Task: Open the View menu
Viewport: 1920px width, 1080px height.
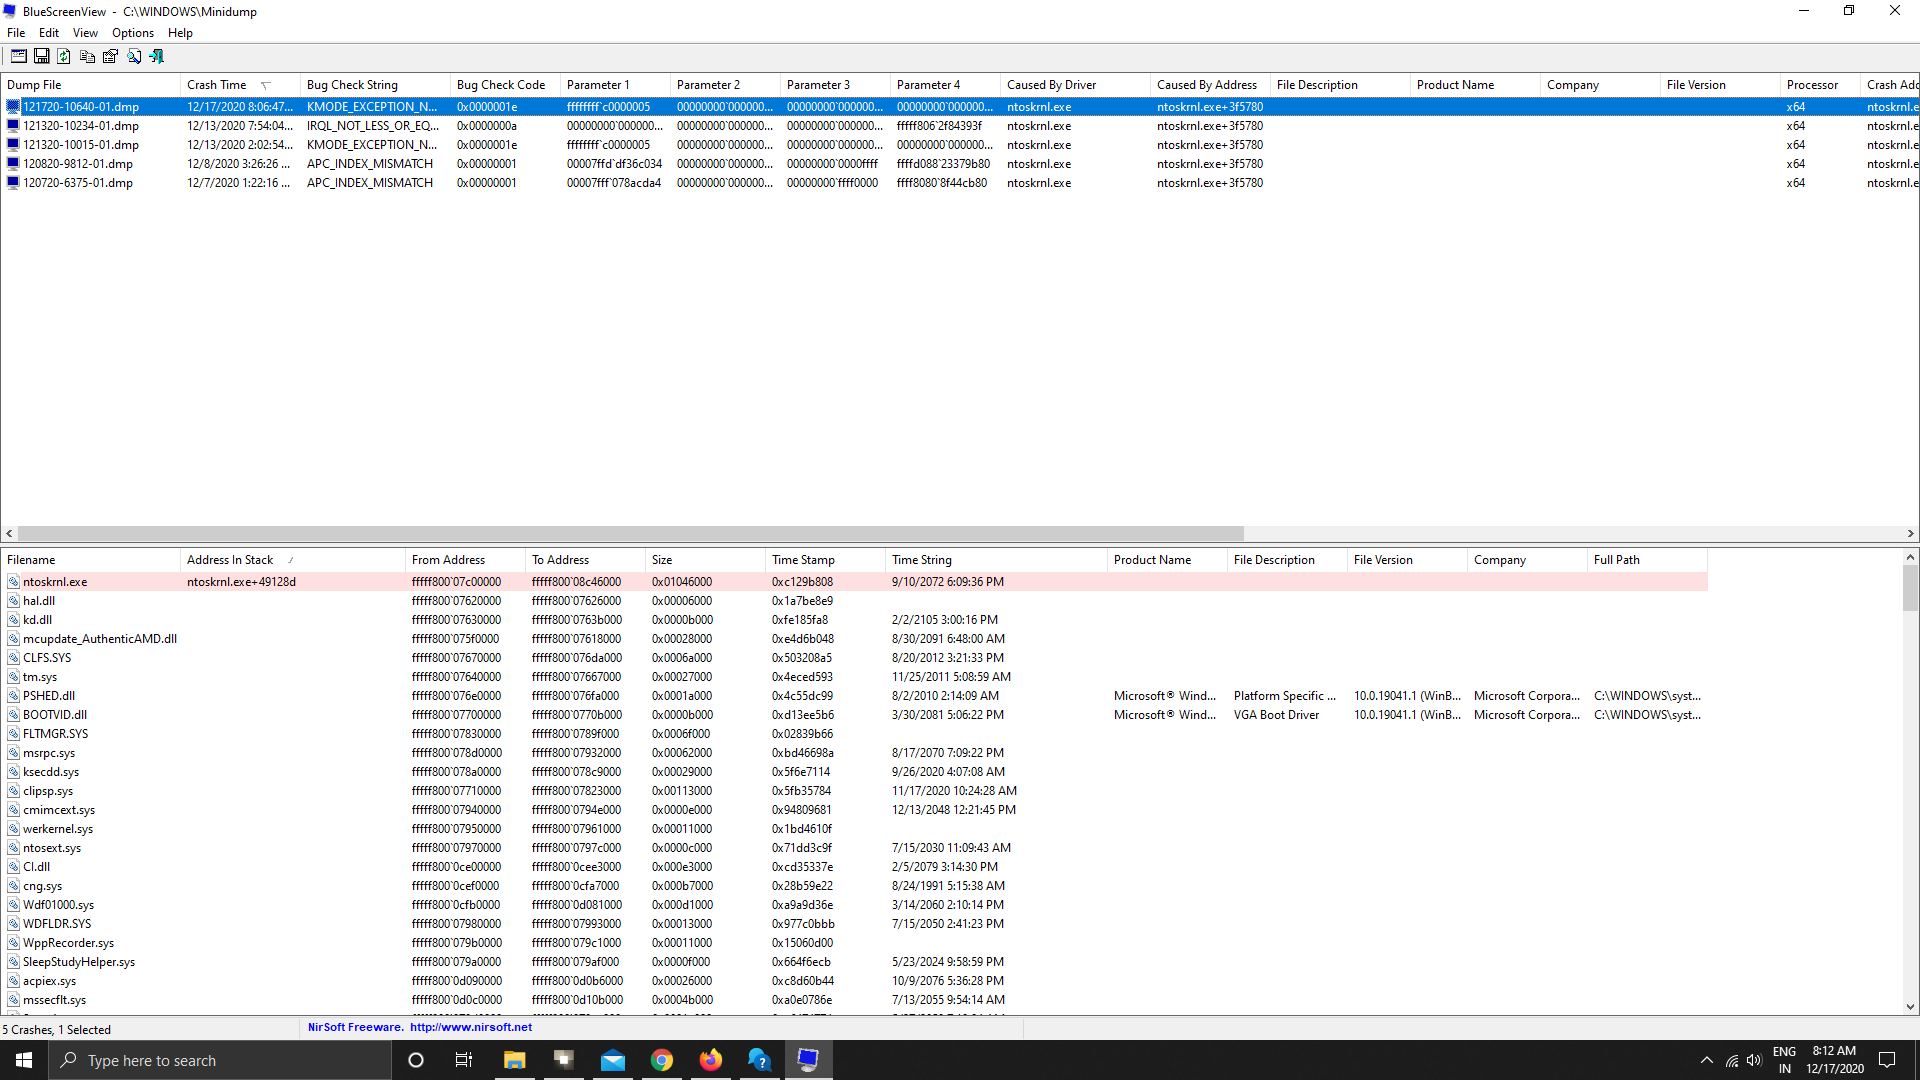Action: (85, 33)
